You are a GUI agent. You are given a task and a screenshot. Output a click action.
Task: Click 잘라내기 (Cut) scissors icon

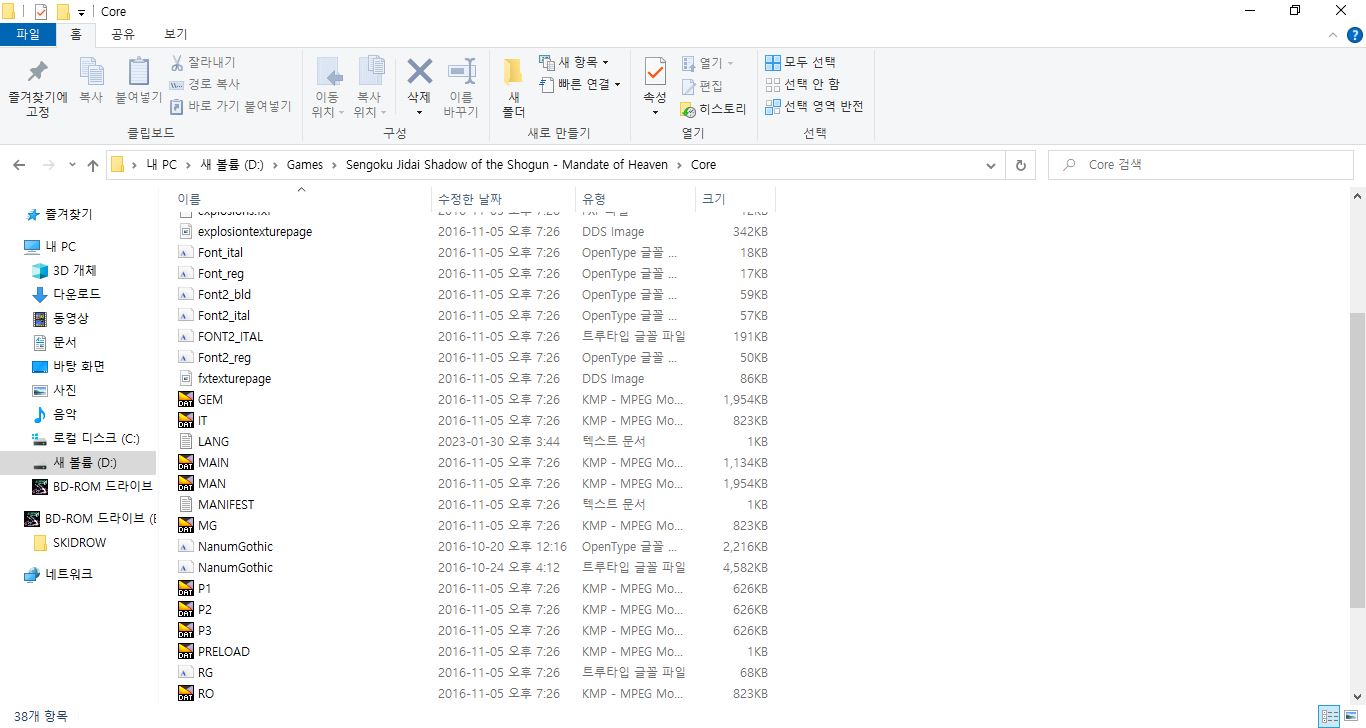click(203, 62)
